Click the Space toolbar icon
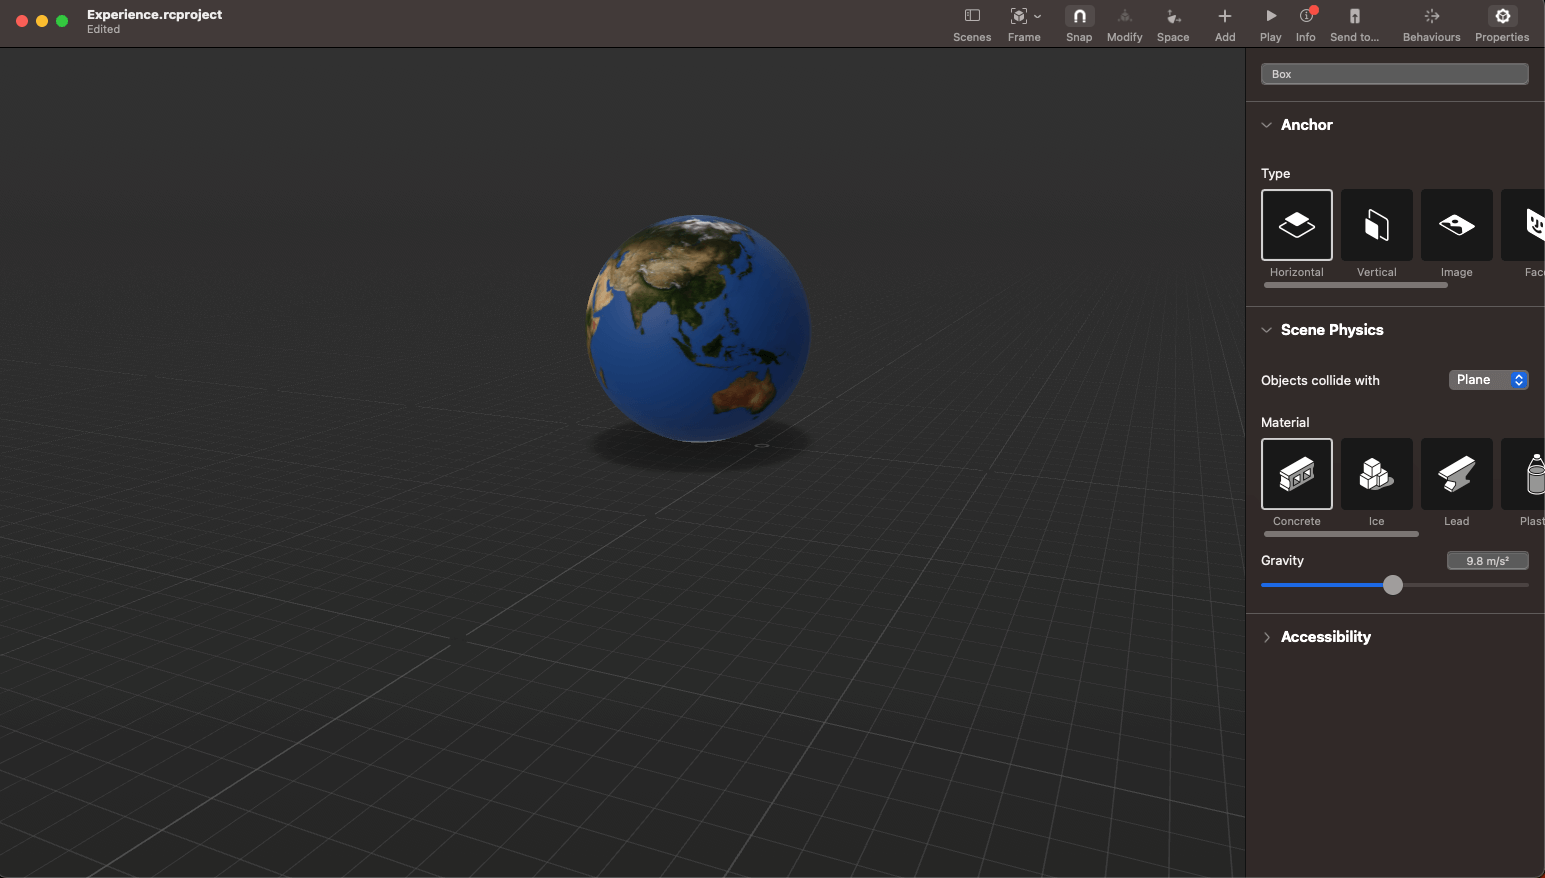 point(1174,16)
